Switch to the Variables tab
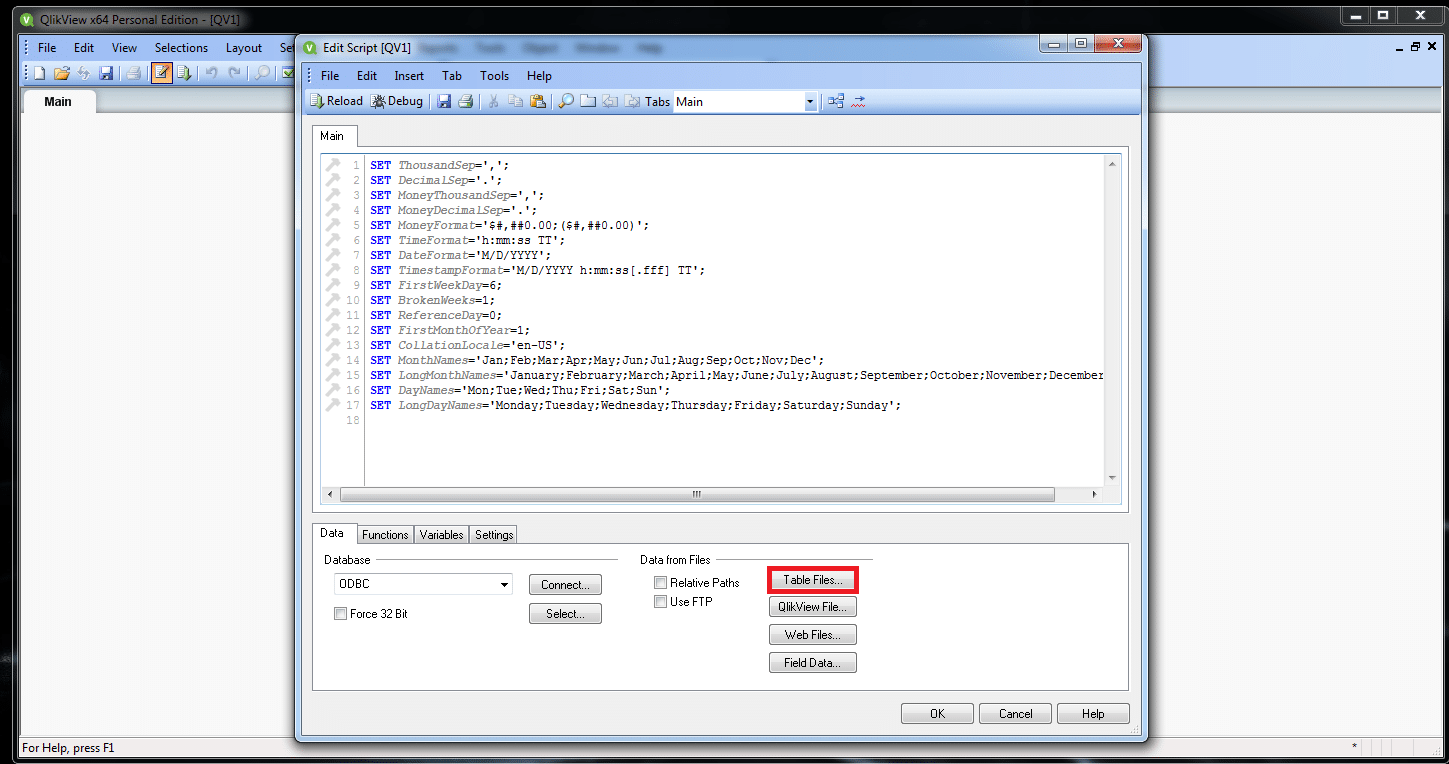Image resolution: width=1449 pixels, height=764 pixels. (x=441, y=535)
